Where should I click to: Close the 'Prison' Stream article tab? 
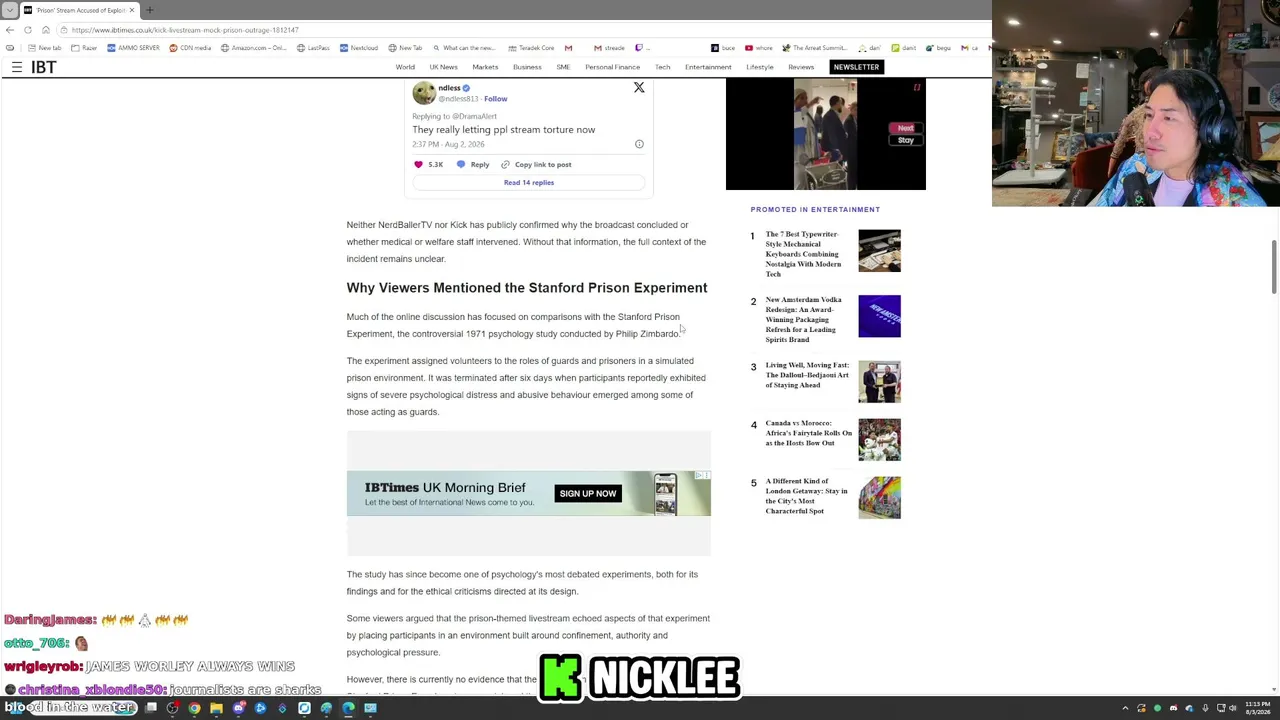pos(131,10)
